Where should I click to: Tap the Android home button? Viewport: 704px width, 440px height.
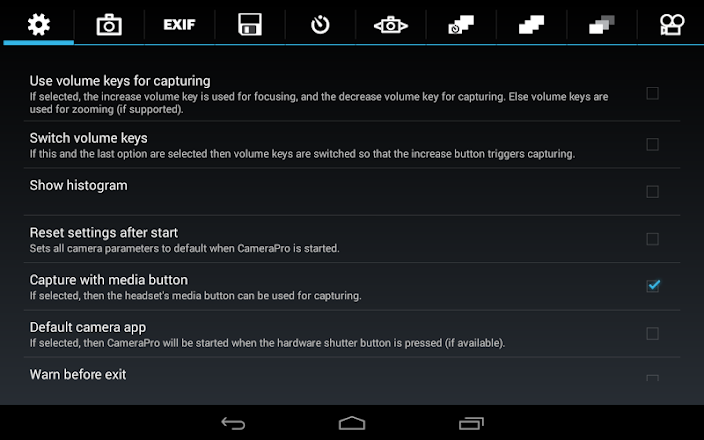pos(352,423)
